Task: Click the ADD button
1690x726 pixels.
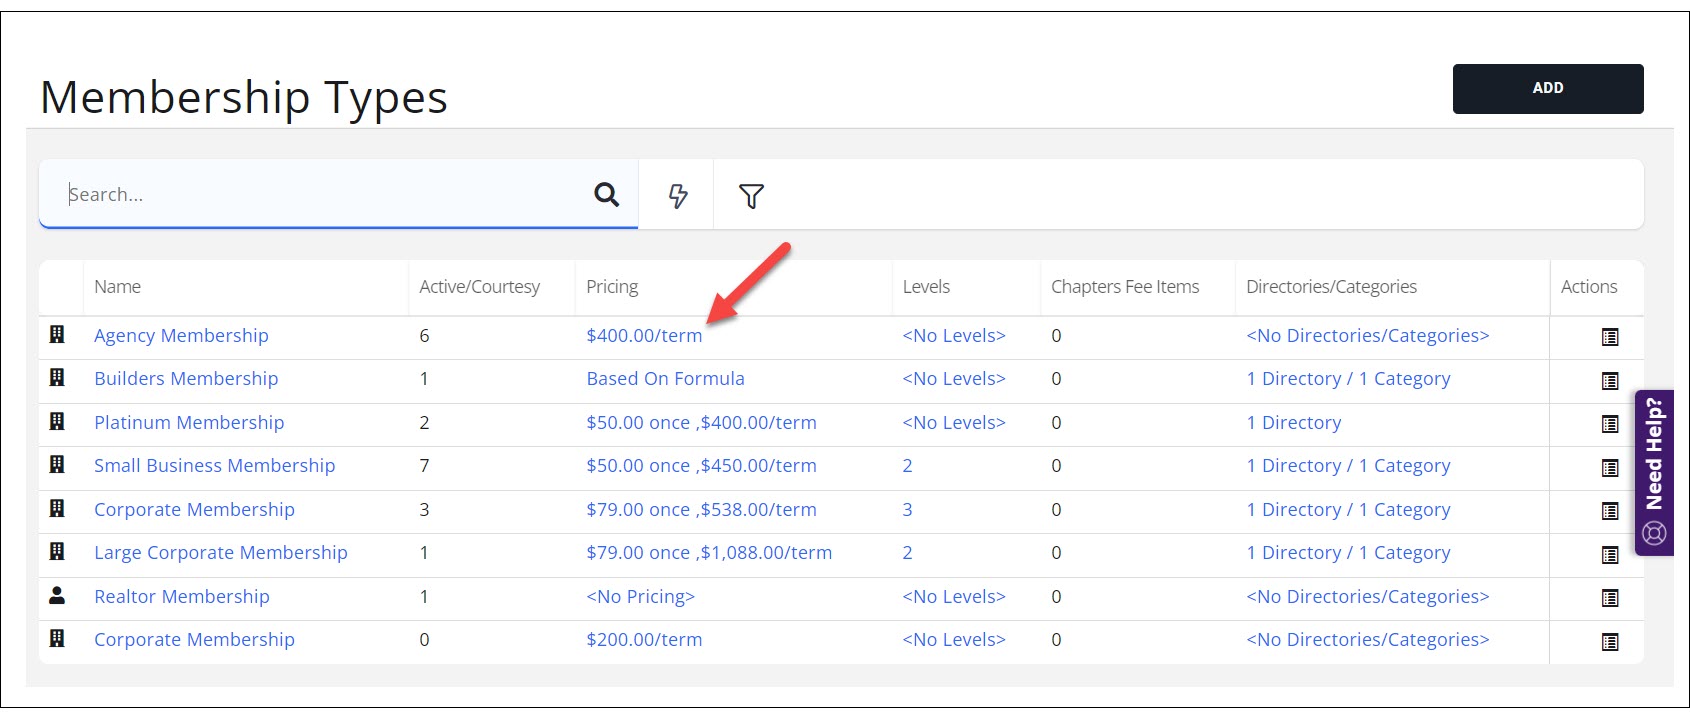Action: coord(1547,88)
